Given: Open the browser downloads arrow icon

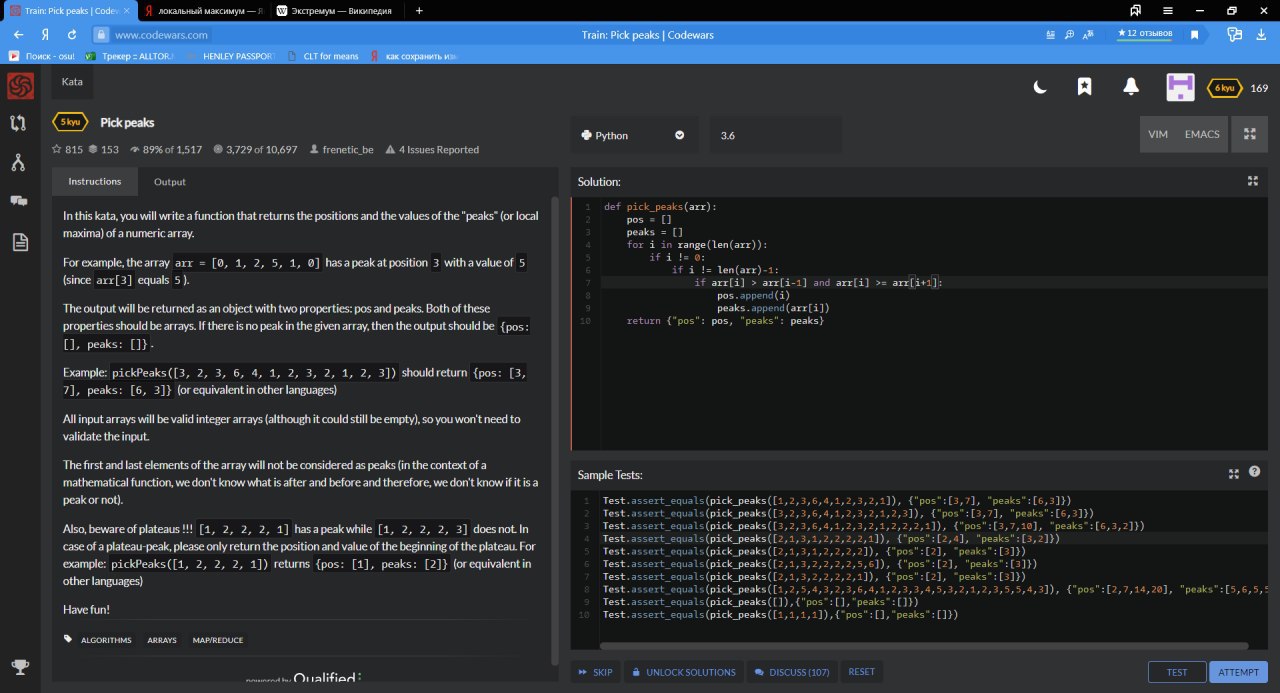Looking at the screenshot, I should pos(1262,34).
